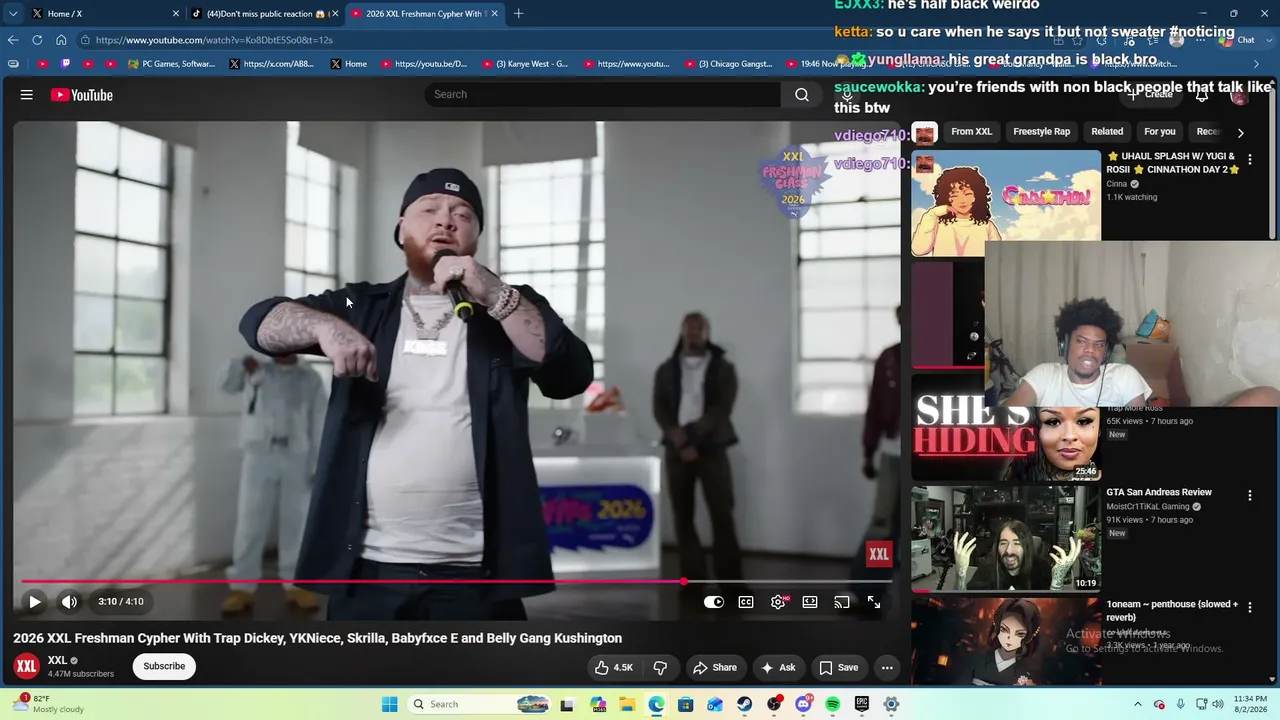Select the From XXL filter chip

[x=971, y=132]
